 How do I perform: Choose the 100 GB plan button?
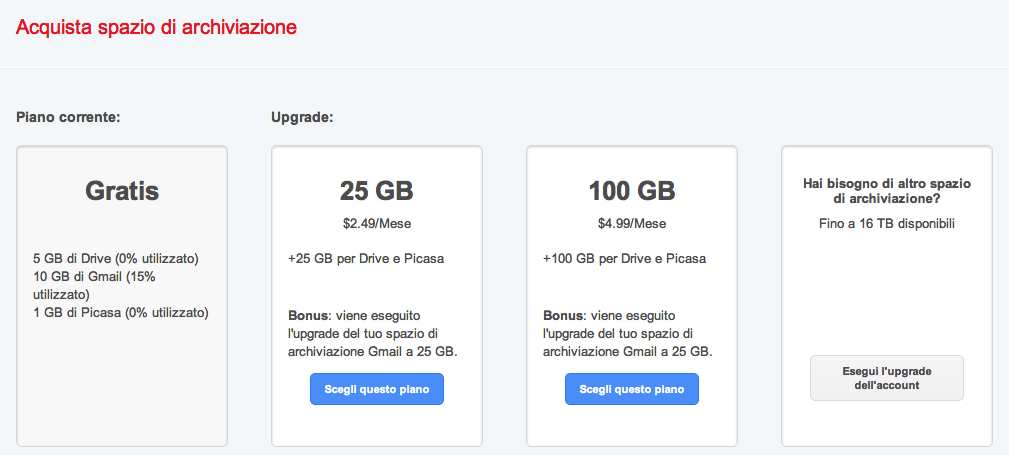pos(631,390)
